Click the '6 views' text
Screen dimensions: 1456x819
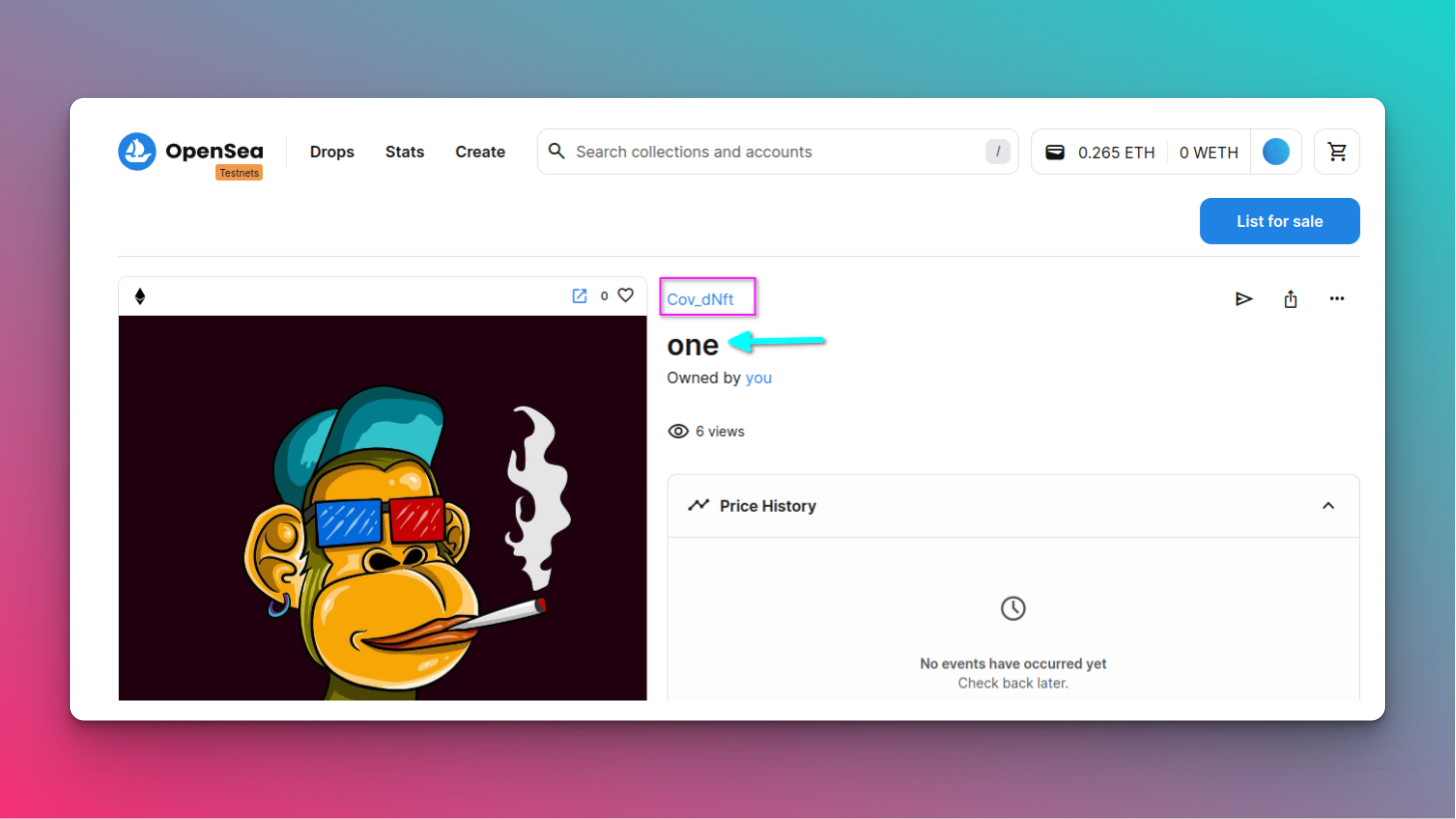[x=720, y=432]
